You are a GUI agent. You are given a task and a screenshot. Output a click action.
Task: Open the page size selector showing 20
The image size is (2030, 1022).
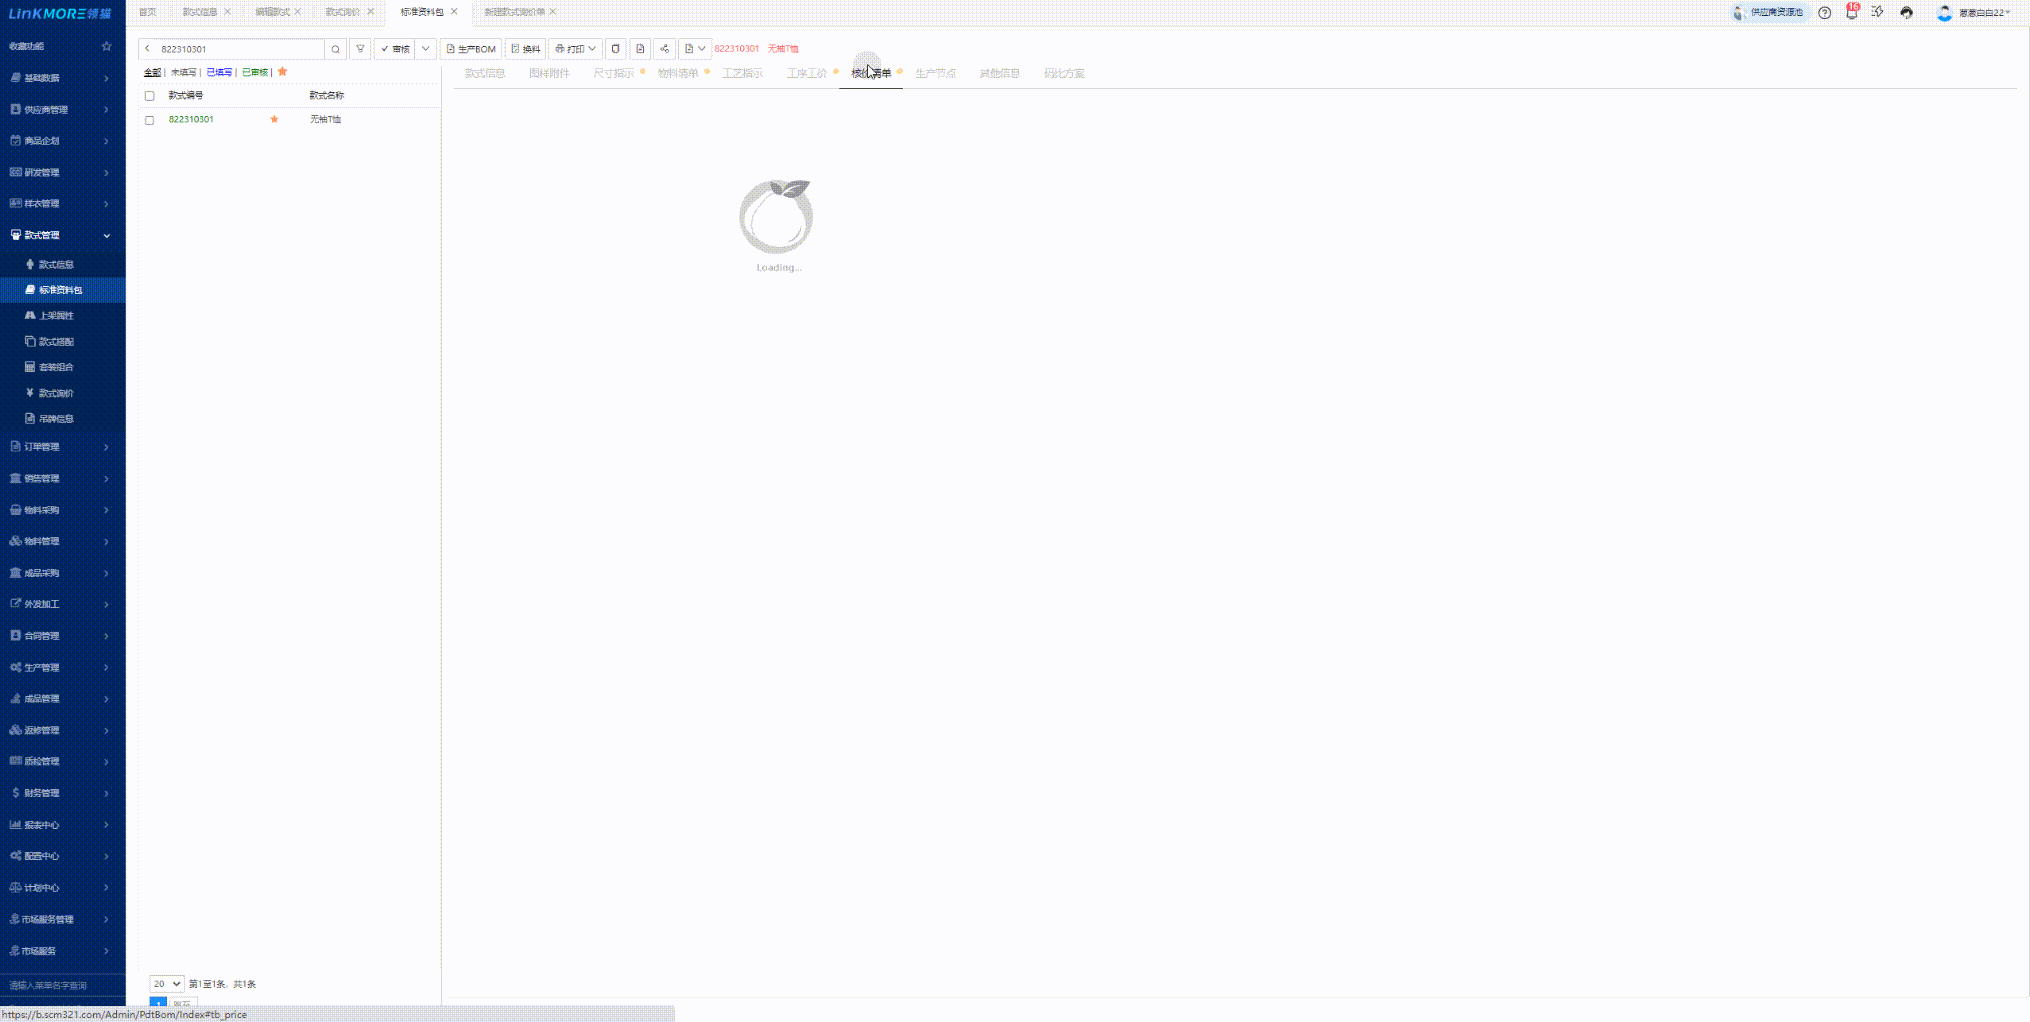point(166,984)
